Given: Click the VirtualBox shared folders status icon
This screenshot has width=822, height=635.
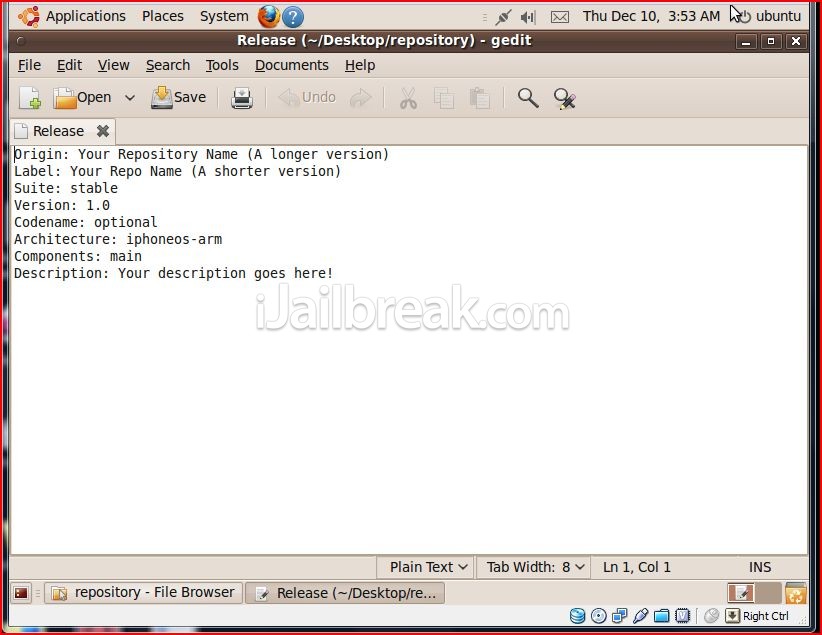Looking at the screenshot, I should [661, 616].
